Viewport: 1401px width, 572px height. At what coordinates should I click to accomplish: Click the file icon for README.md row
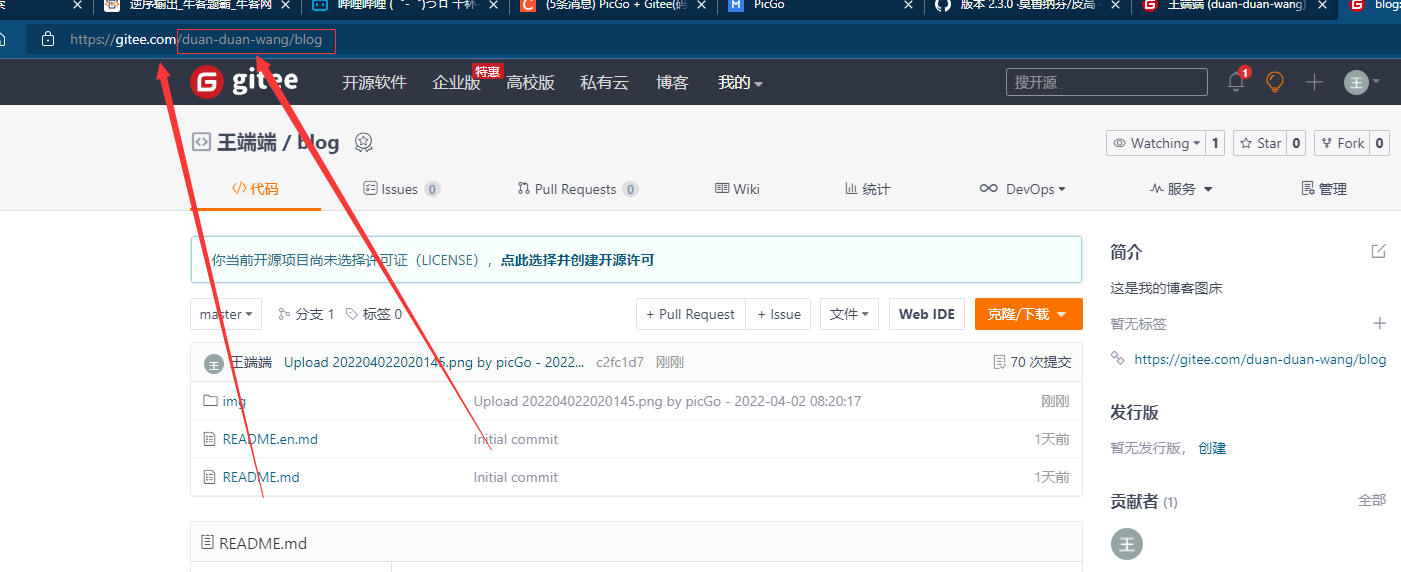click(210, 477)
